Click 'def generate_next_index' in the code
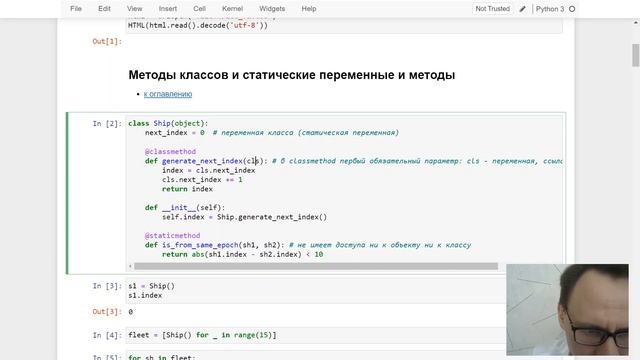This screenshot has height=360, width=640. click(x=193, y=161)
